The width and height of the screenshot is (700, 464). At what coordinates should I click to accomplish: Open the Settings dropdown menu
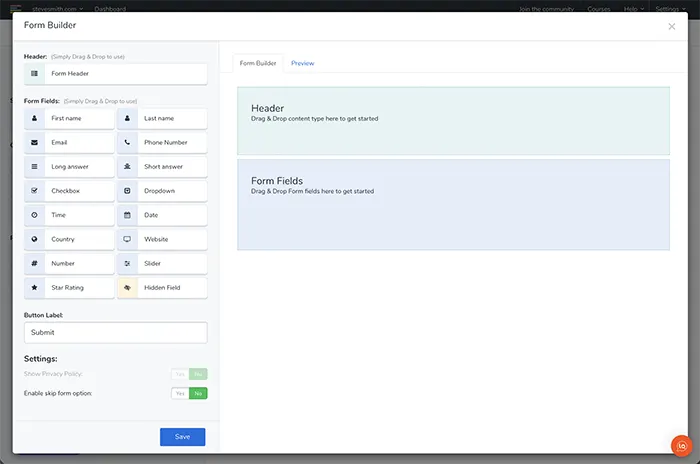[x=670, y=8]
